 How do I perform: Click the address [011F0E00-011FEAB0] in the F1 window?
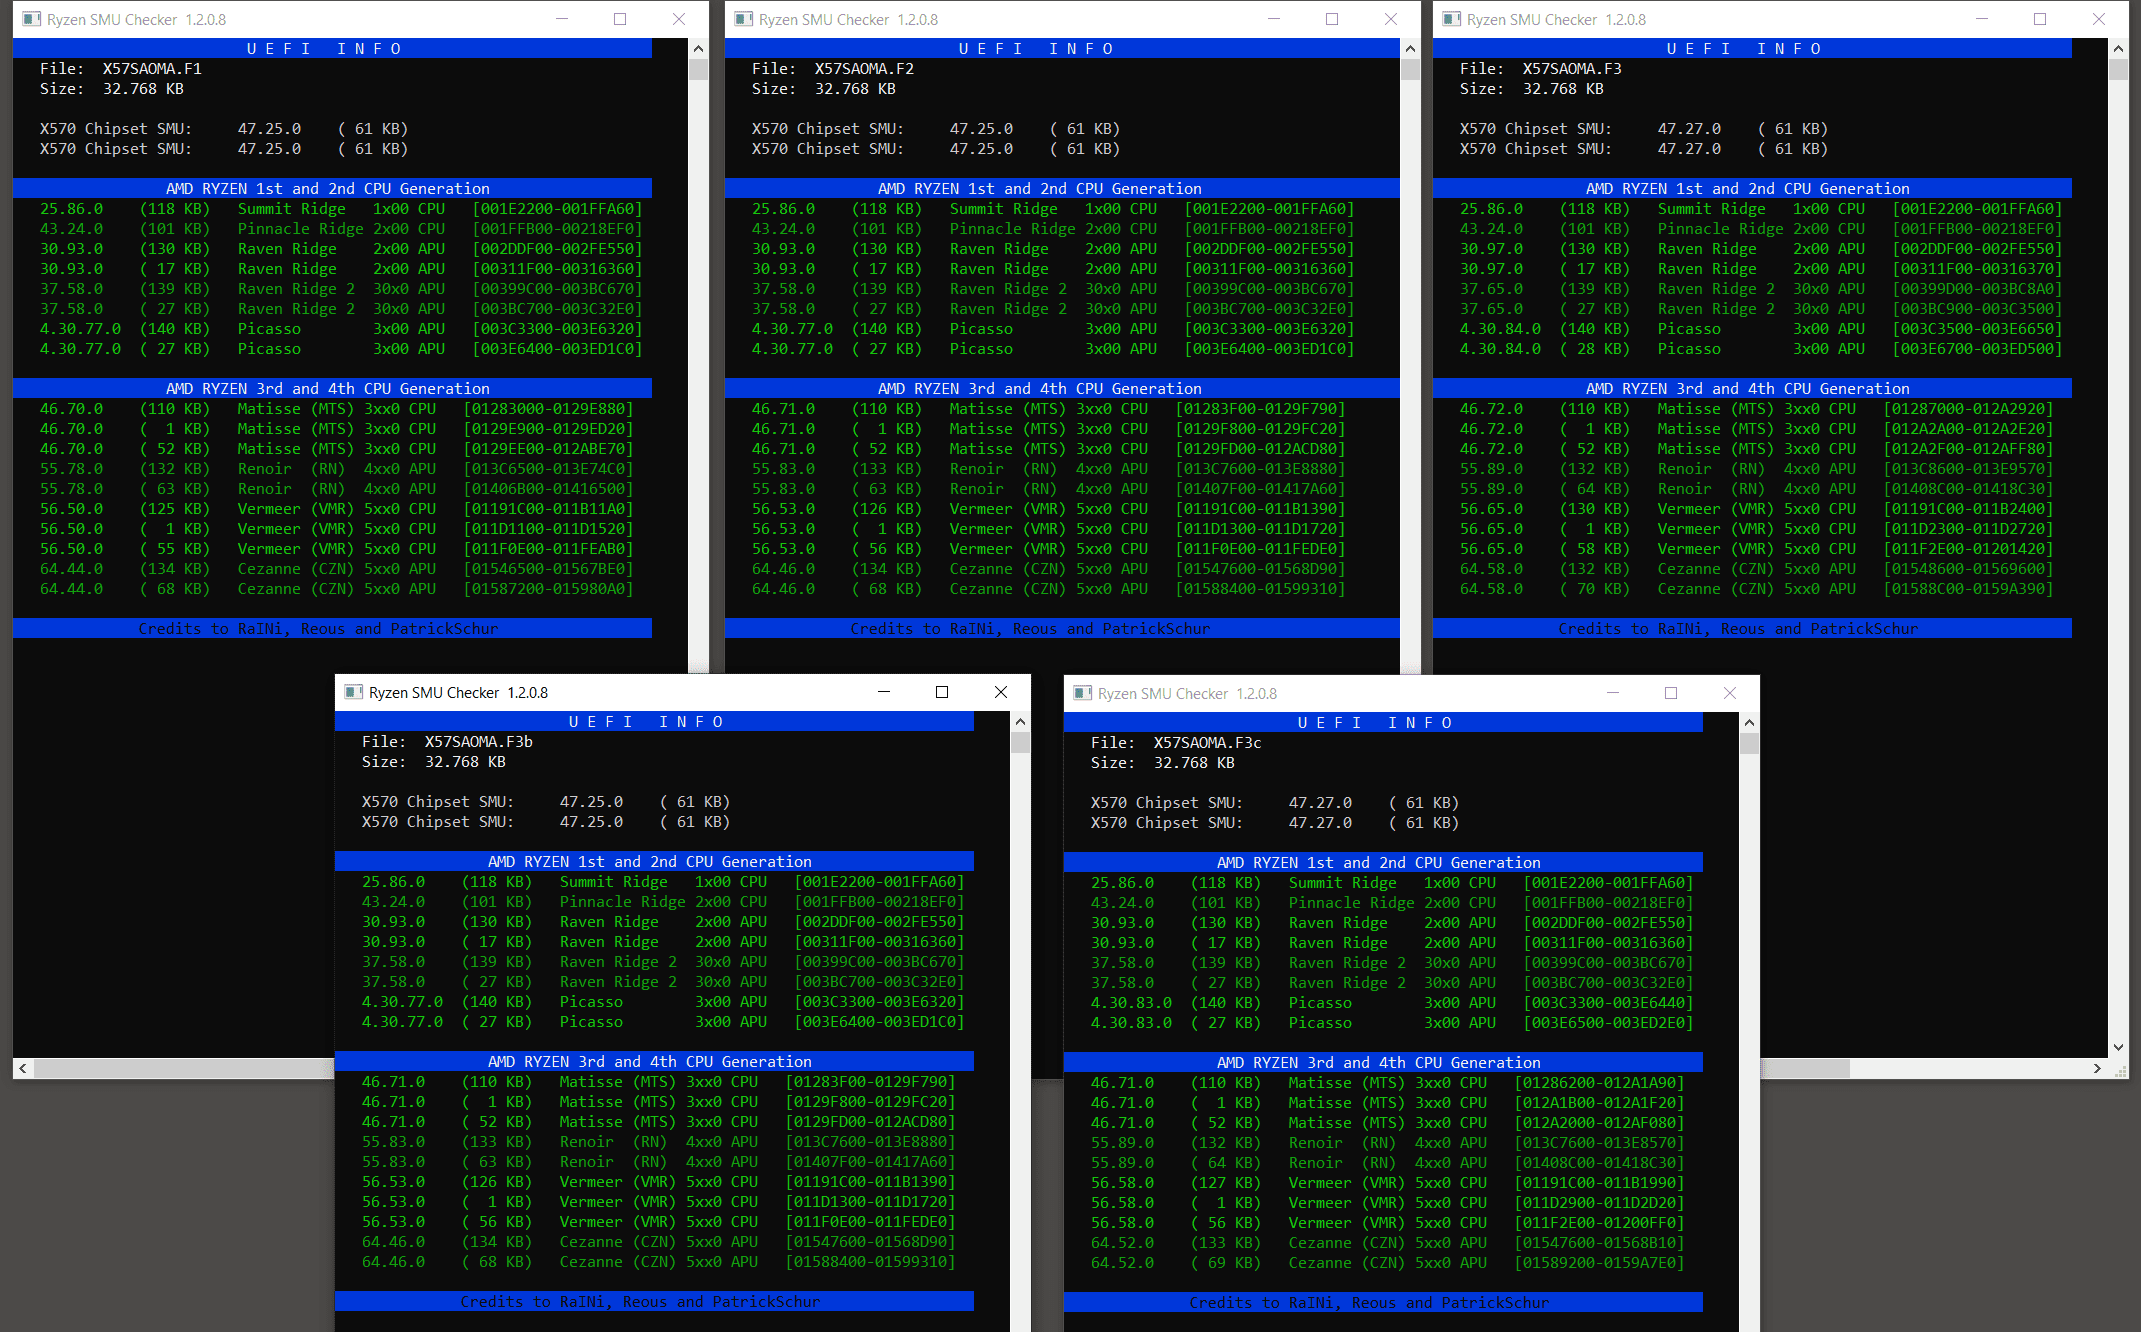pyautogui.click(x=548, y=549)
